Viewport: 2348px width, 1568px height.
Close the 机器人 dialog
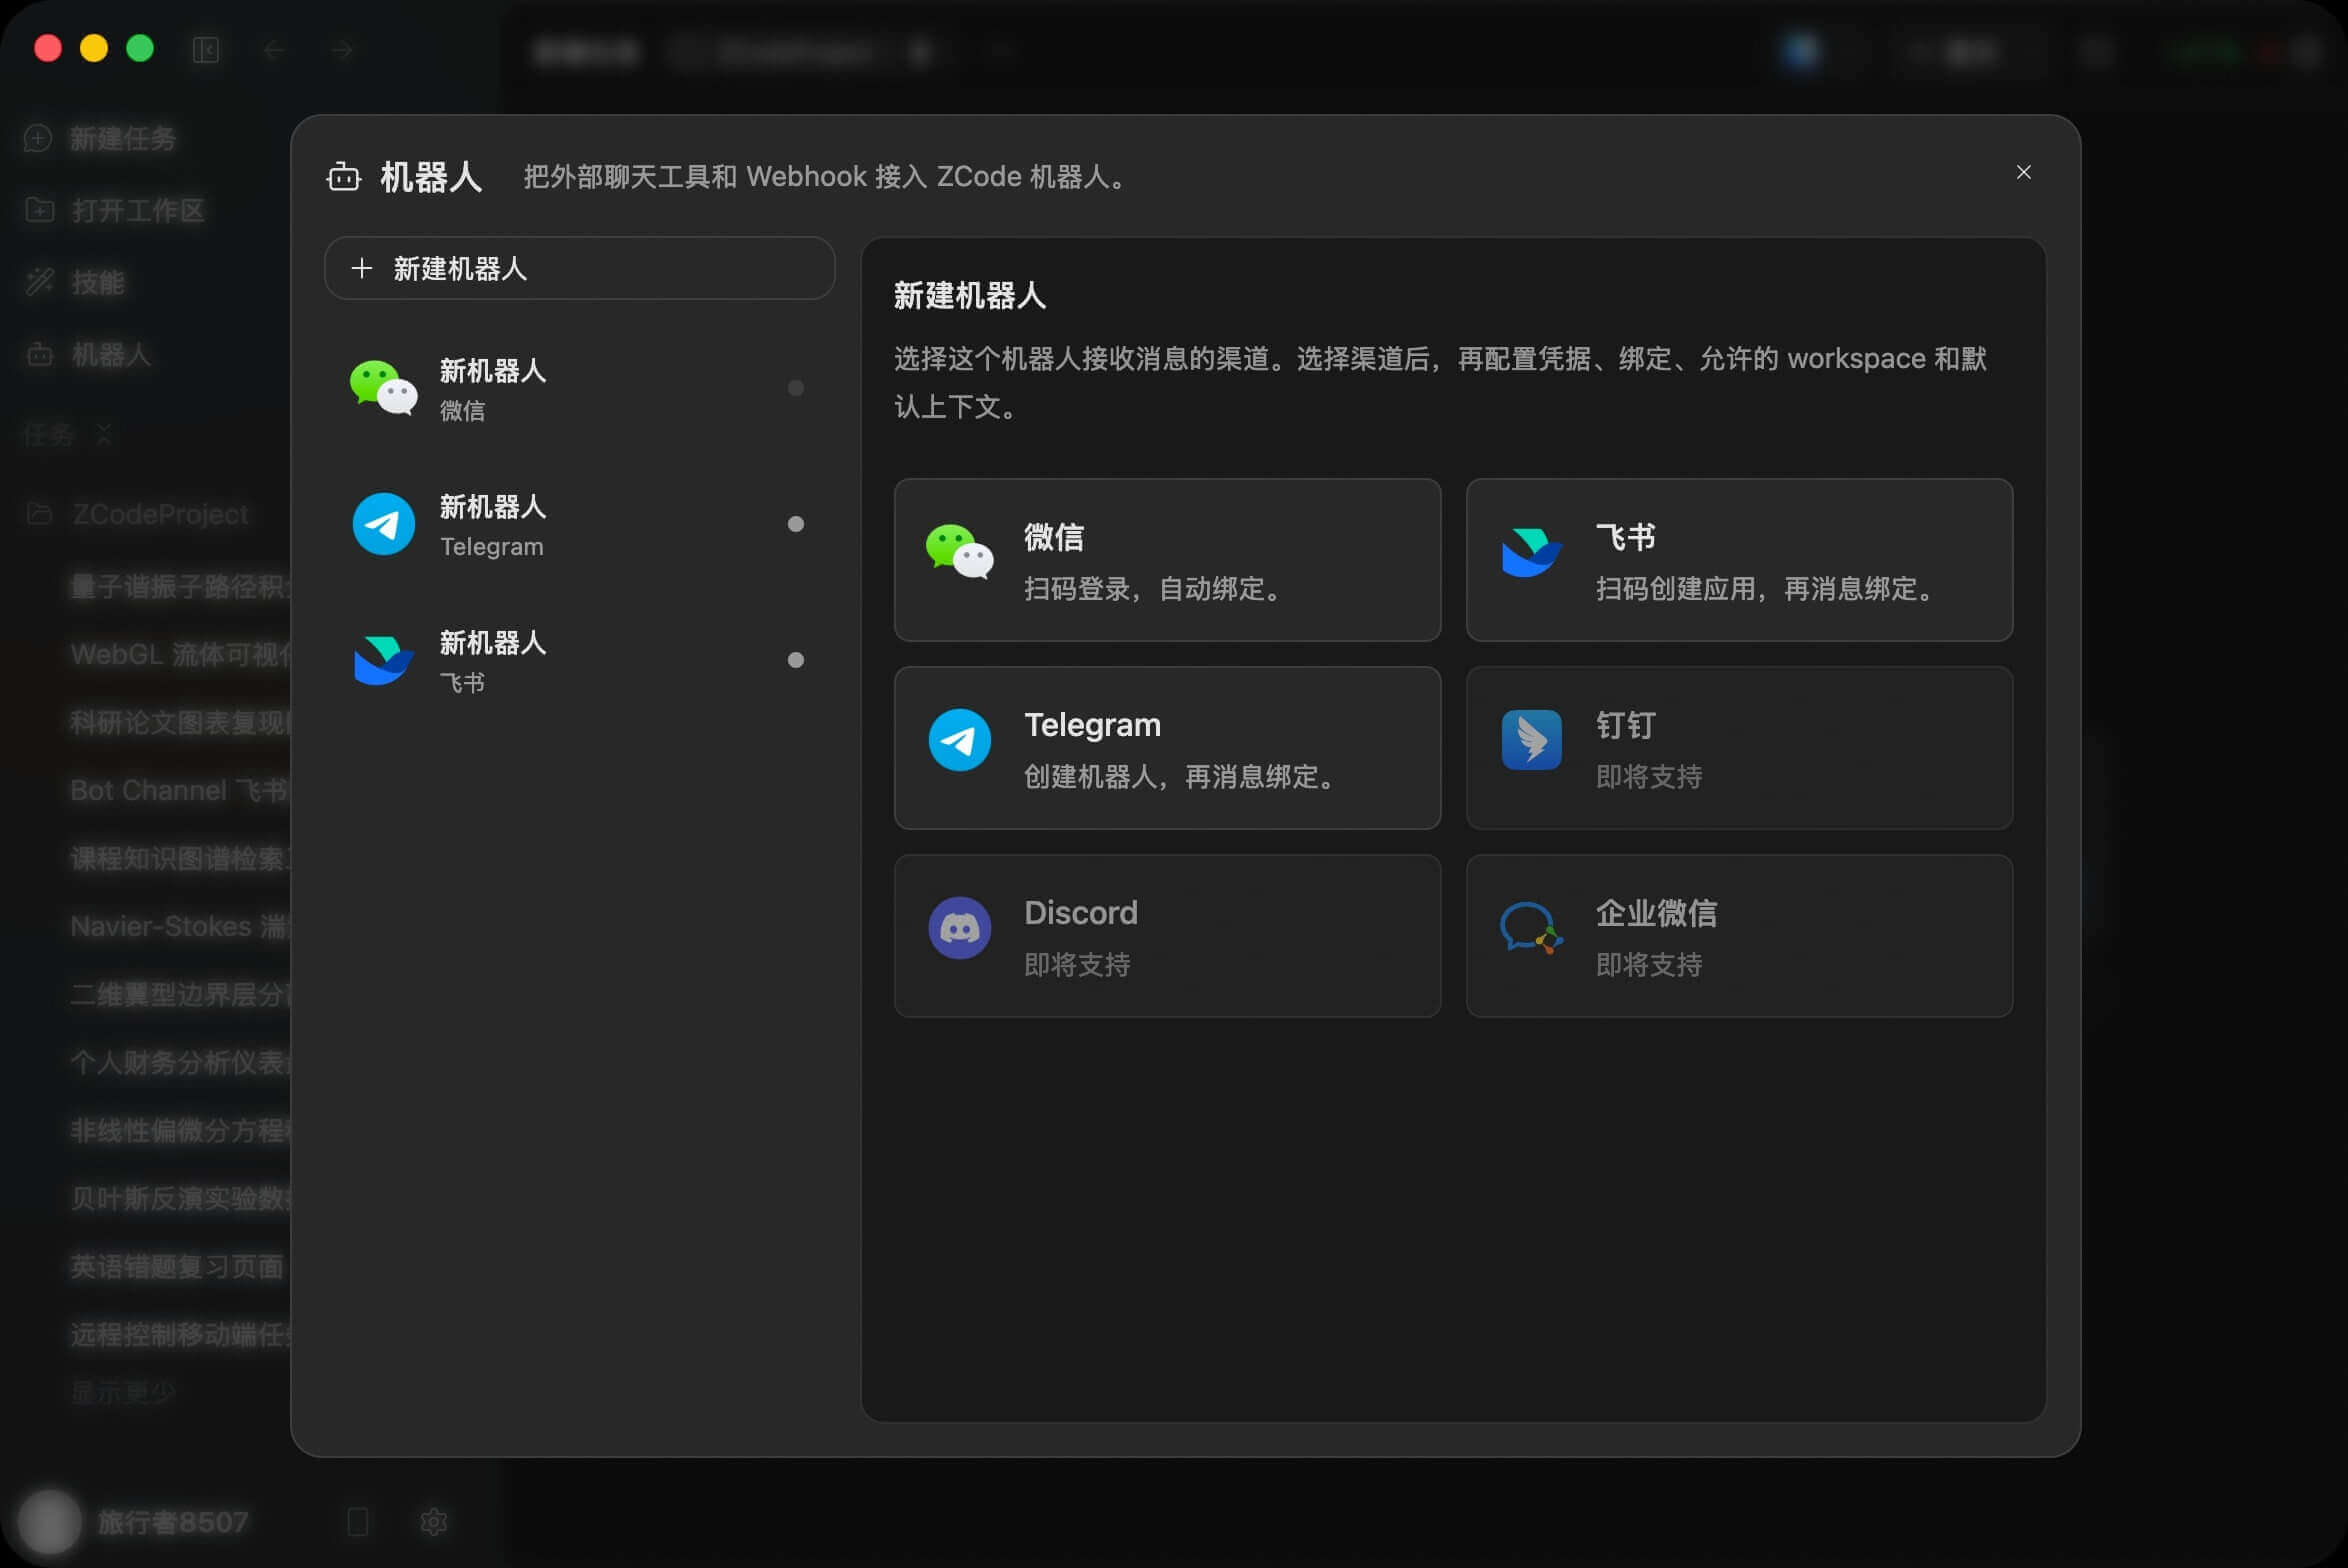(2023, 172)
